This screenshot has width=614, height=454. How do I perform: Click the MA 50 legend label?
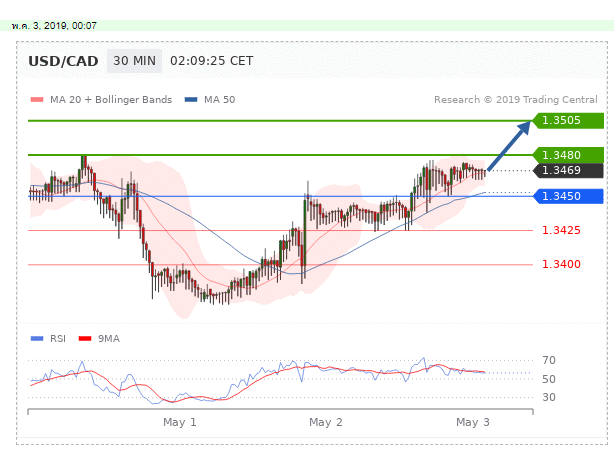(220, 100)
